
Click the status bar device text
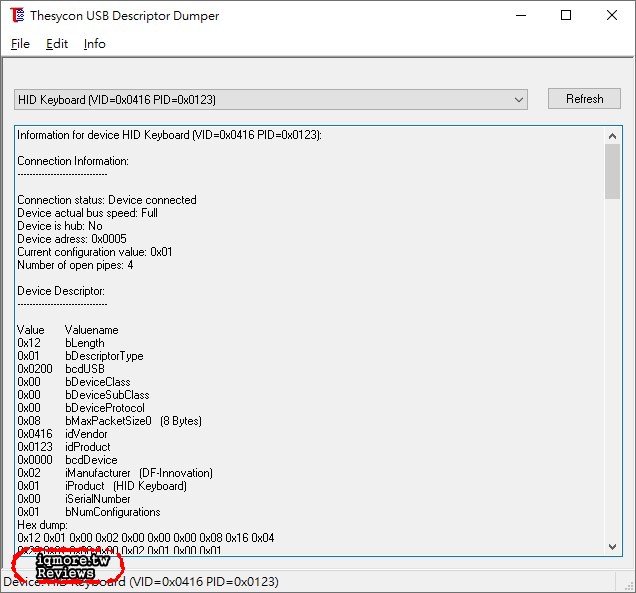click(140, 582)
